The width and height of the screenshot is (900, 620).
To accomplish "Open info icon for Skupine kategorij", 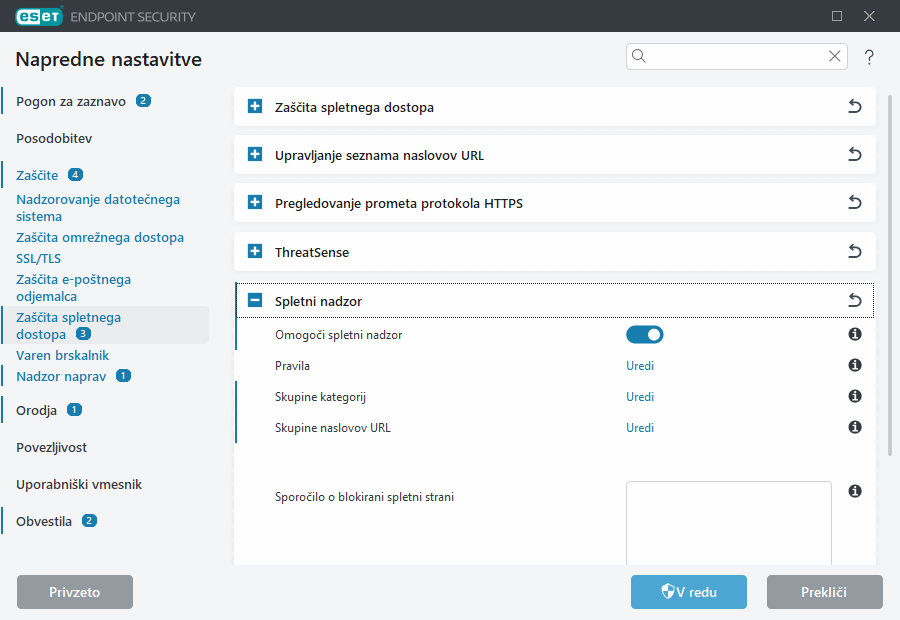I will click(x=855, y=397).
